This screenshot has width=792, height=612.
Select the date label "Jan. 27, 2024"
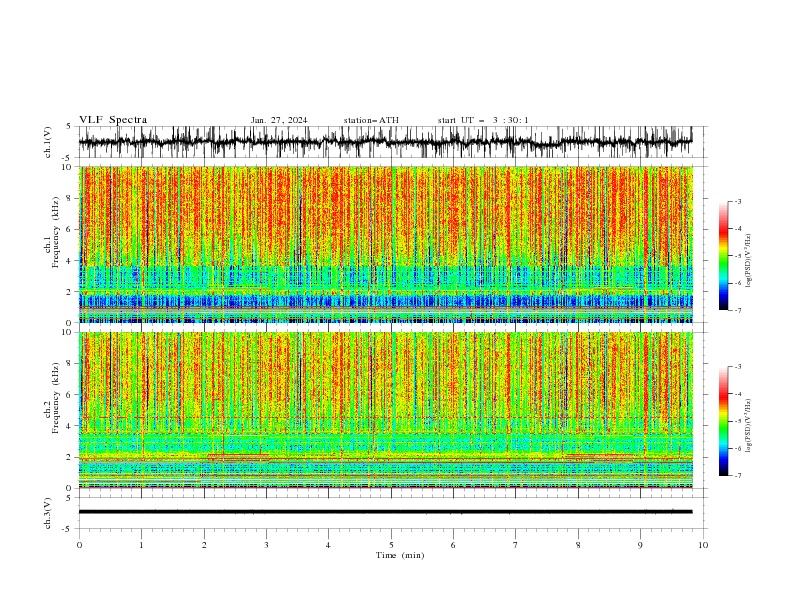pos(279,120)
